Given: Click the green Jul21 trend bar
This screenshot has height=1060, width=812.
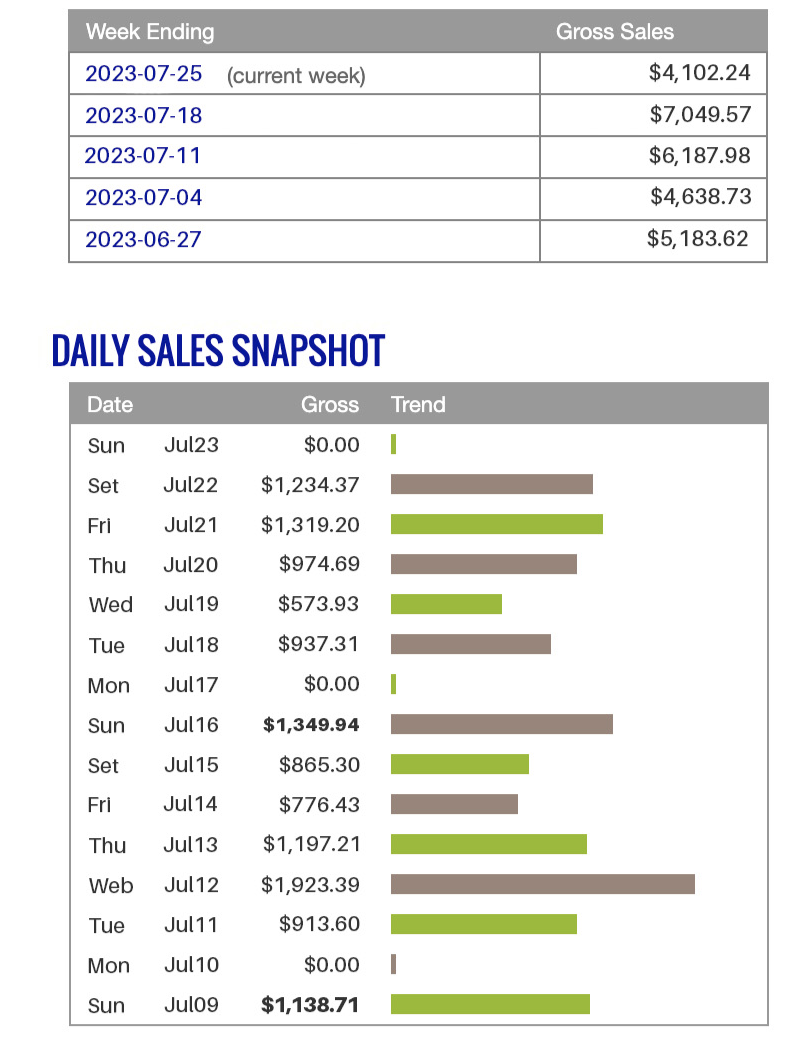Looking at the screenshot, I should 496,524.
